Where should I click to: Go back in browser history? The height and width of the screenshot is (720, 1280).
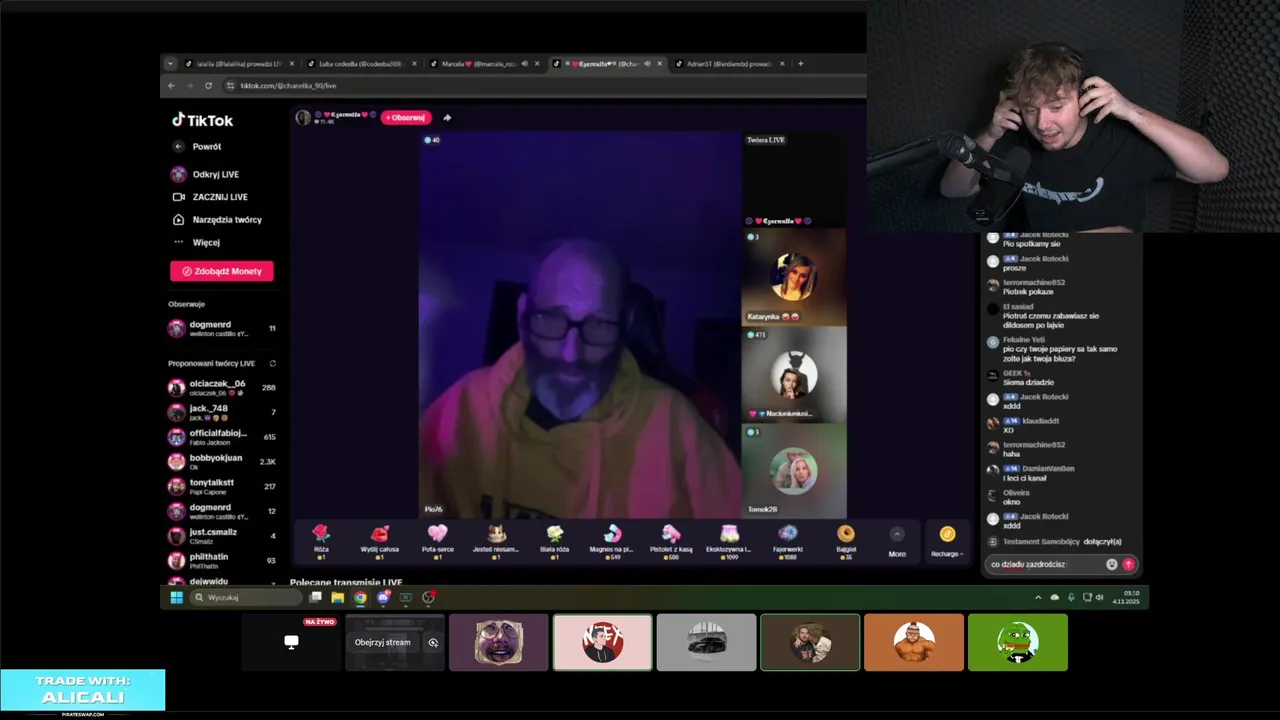[171, 86]
